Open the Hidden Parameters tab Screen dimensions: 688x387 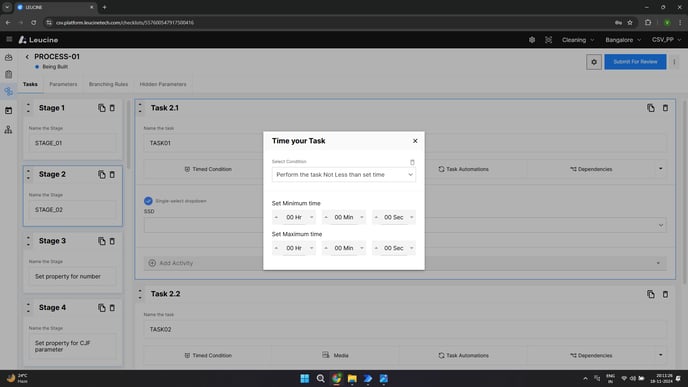coord(163,84)
